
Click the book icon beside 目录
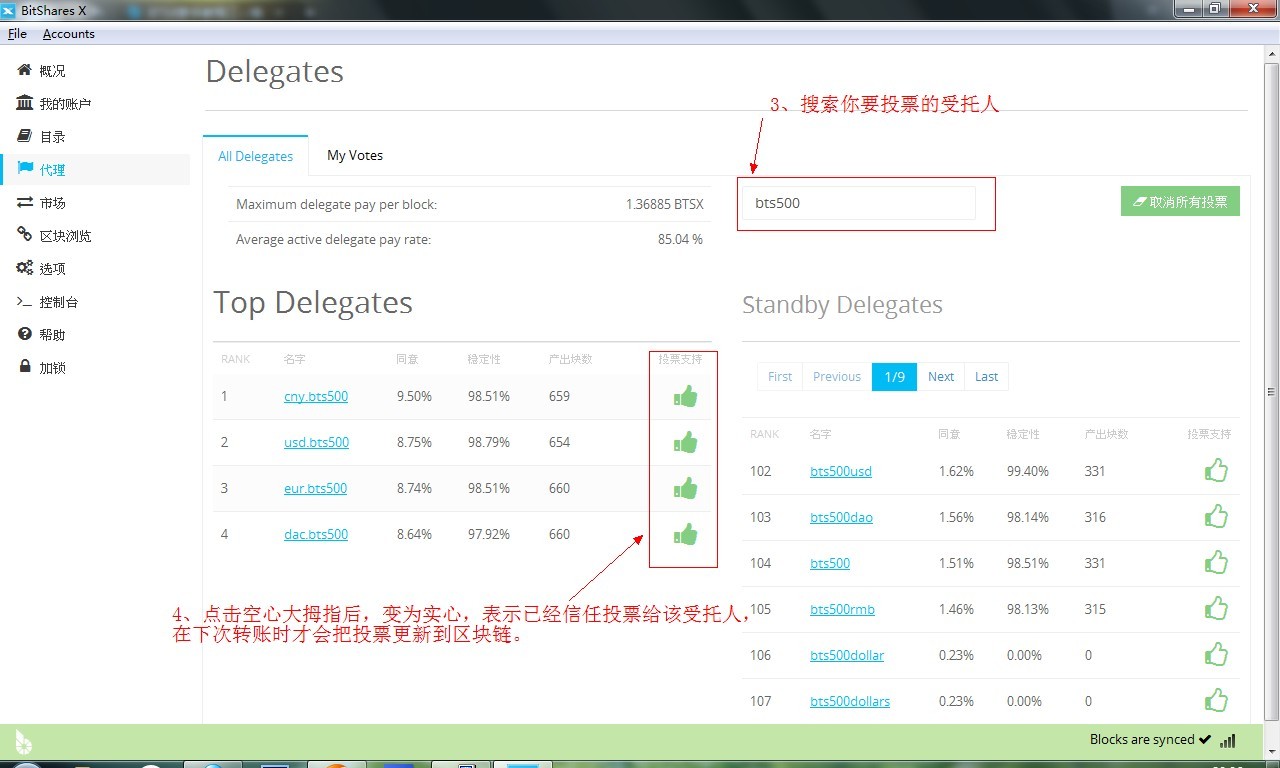(x=24, y=136)
